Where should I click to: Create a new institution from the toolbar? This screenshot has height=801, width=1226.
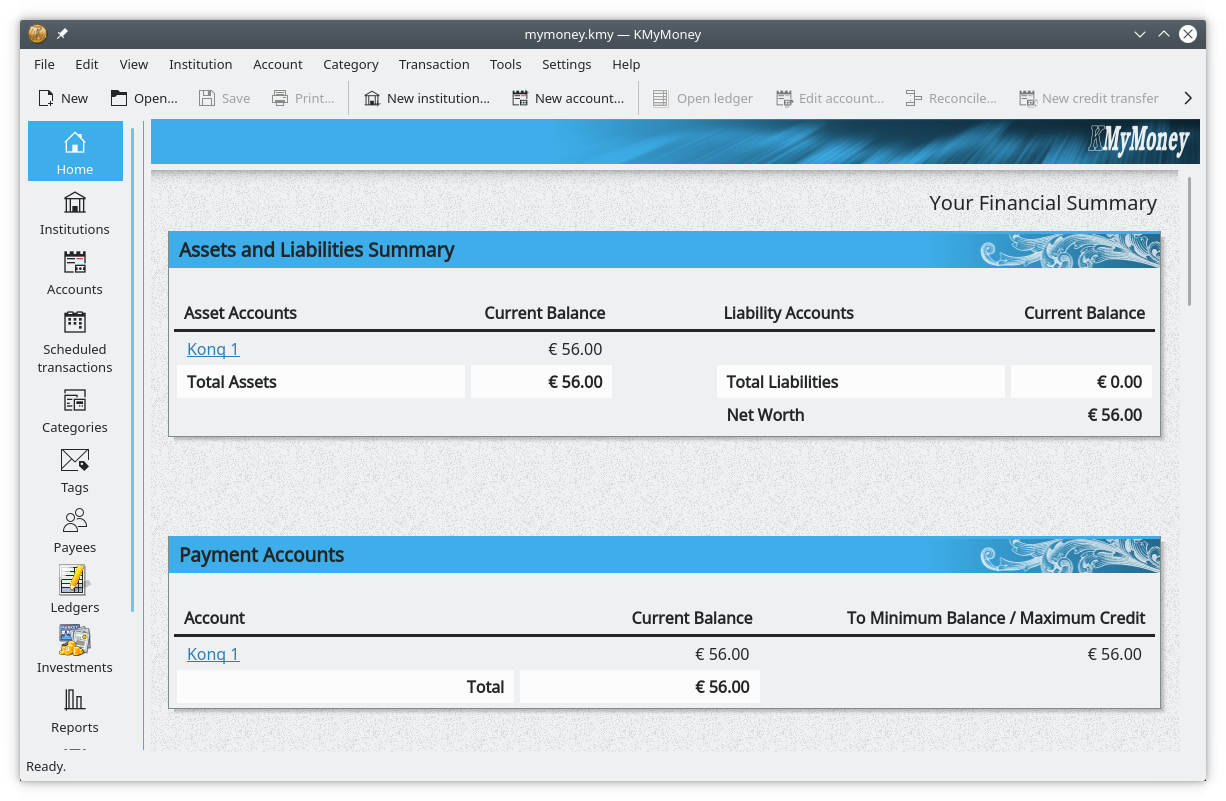(427, 98)
